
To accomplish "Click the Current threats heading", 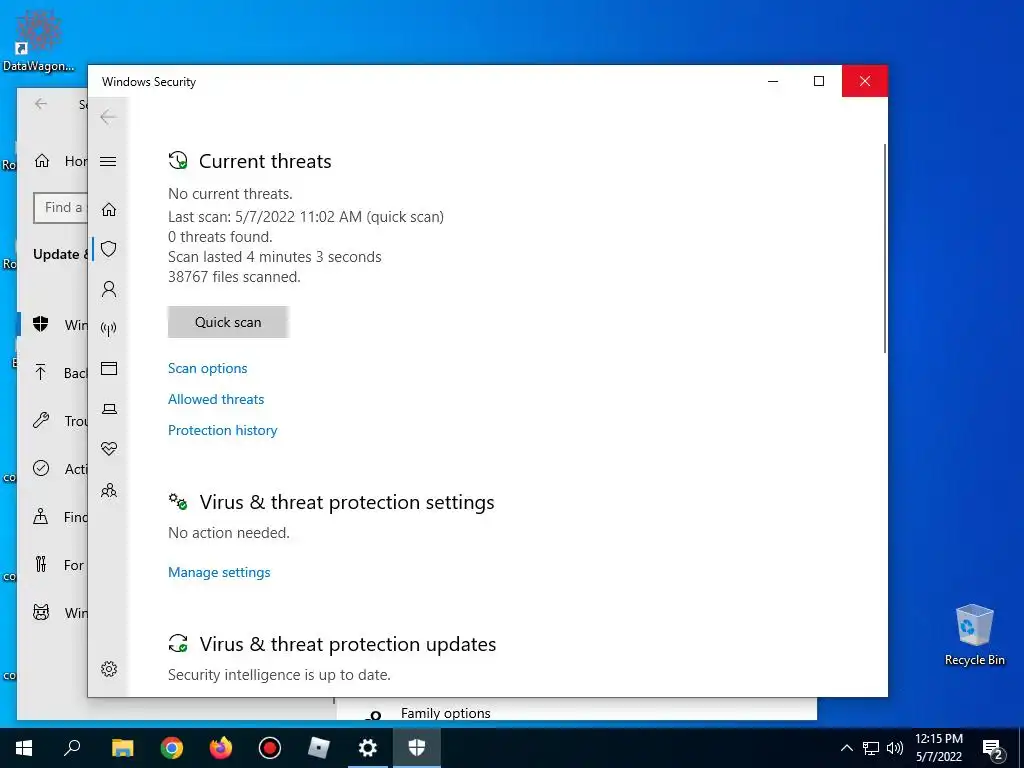I will point(265,161).
